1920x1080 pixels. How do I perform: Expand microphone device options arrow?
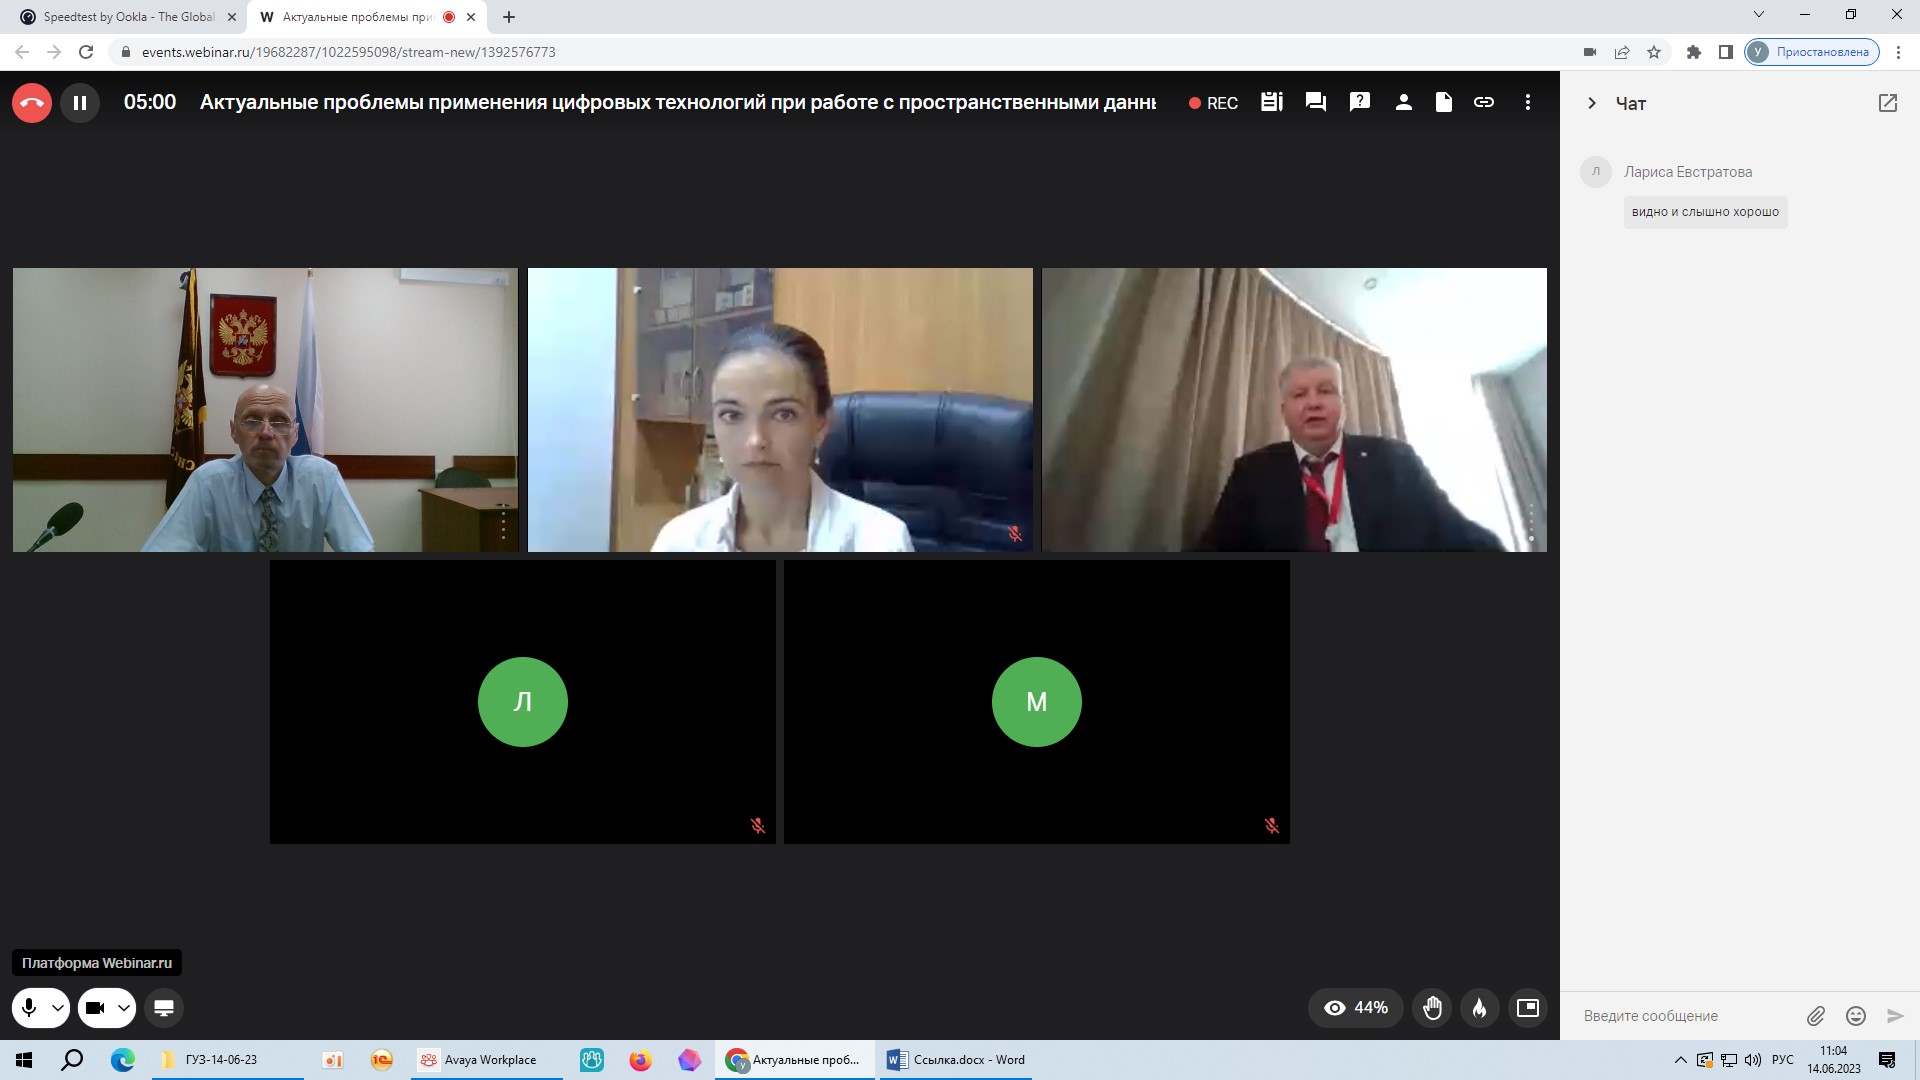click(x=58, y=1008)
